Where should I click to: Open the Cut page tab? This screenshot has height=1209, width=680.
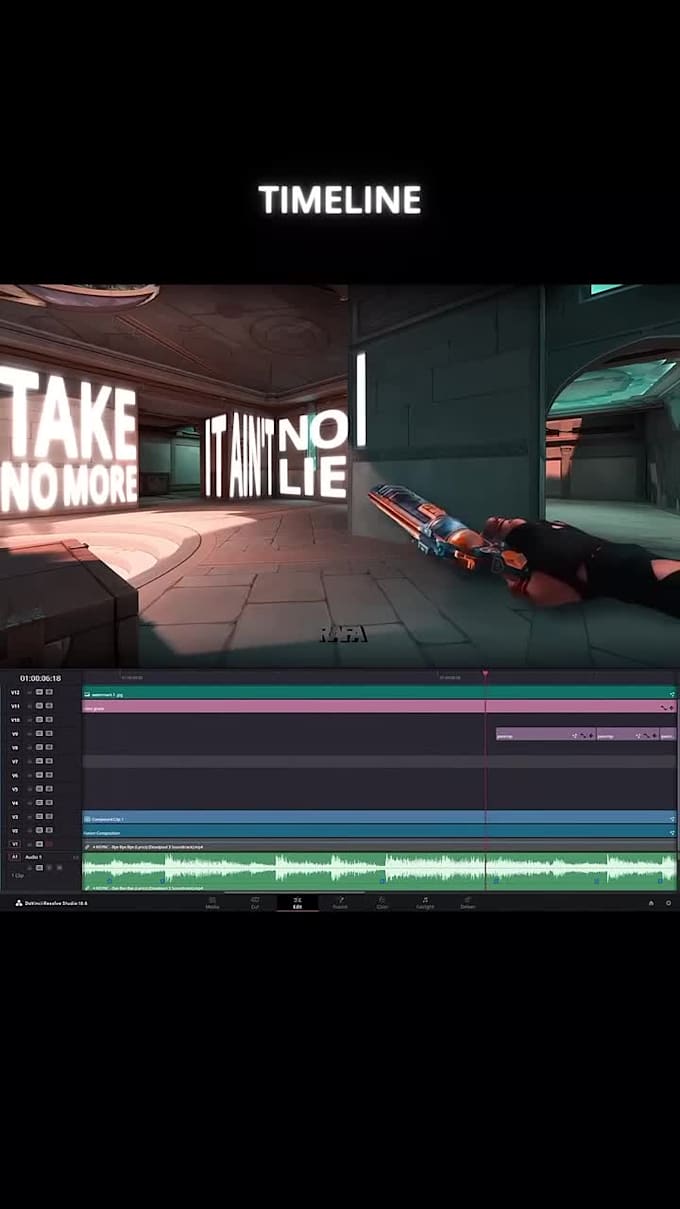click(255, 903)
